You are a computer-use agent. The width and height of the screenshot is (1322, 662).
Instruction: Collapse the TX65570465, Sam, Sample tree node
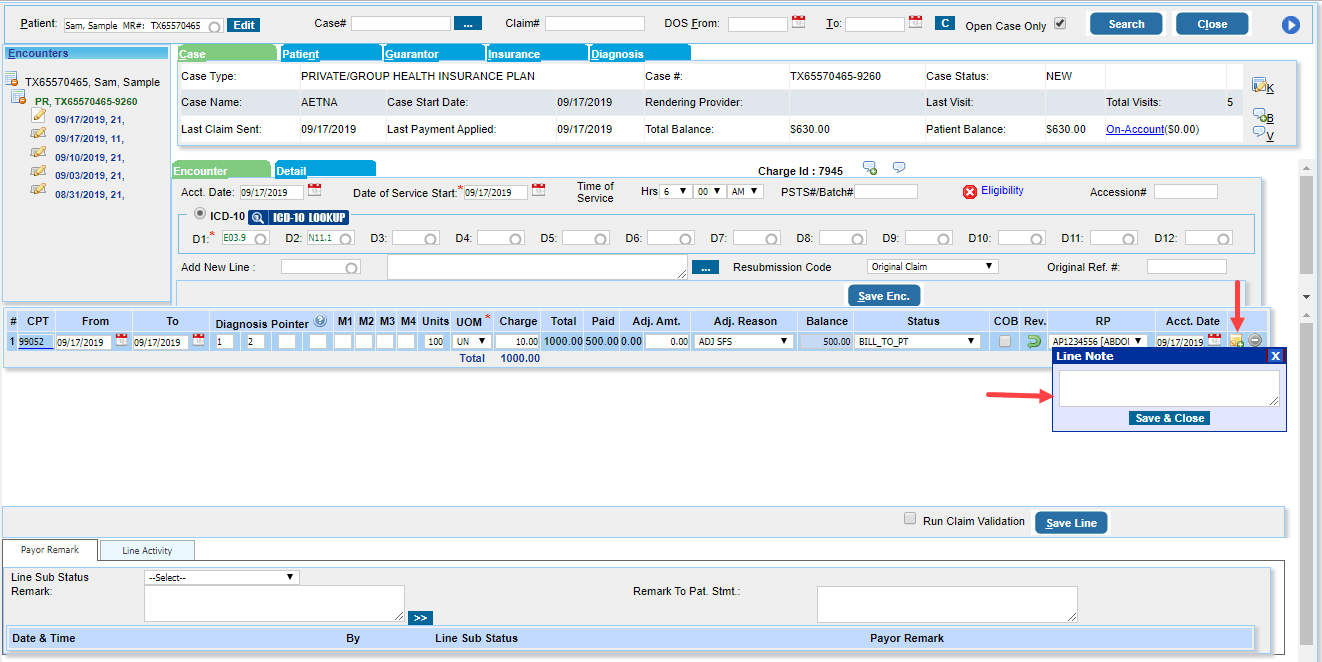point(12,80)
